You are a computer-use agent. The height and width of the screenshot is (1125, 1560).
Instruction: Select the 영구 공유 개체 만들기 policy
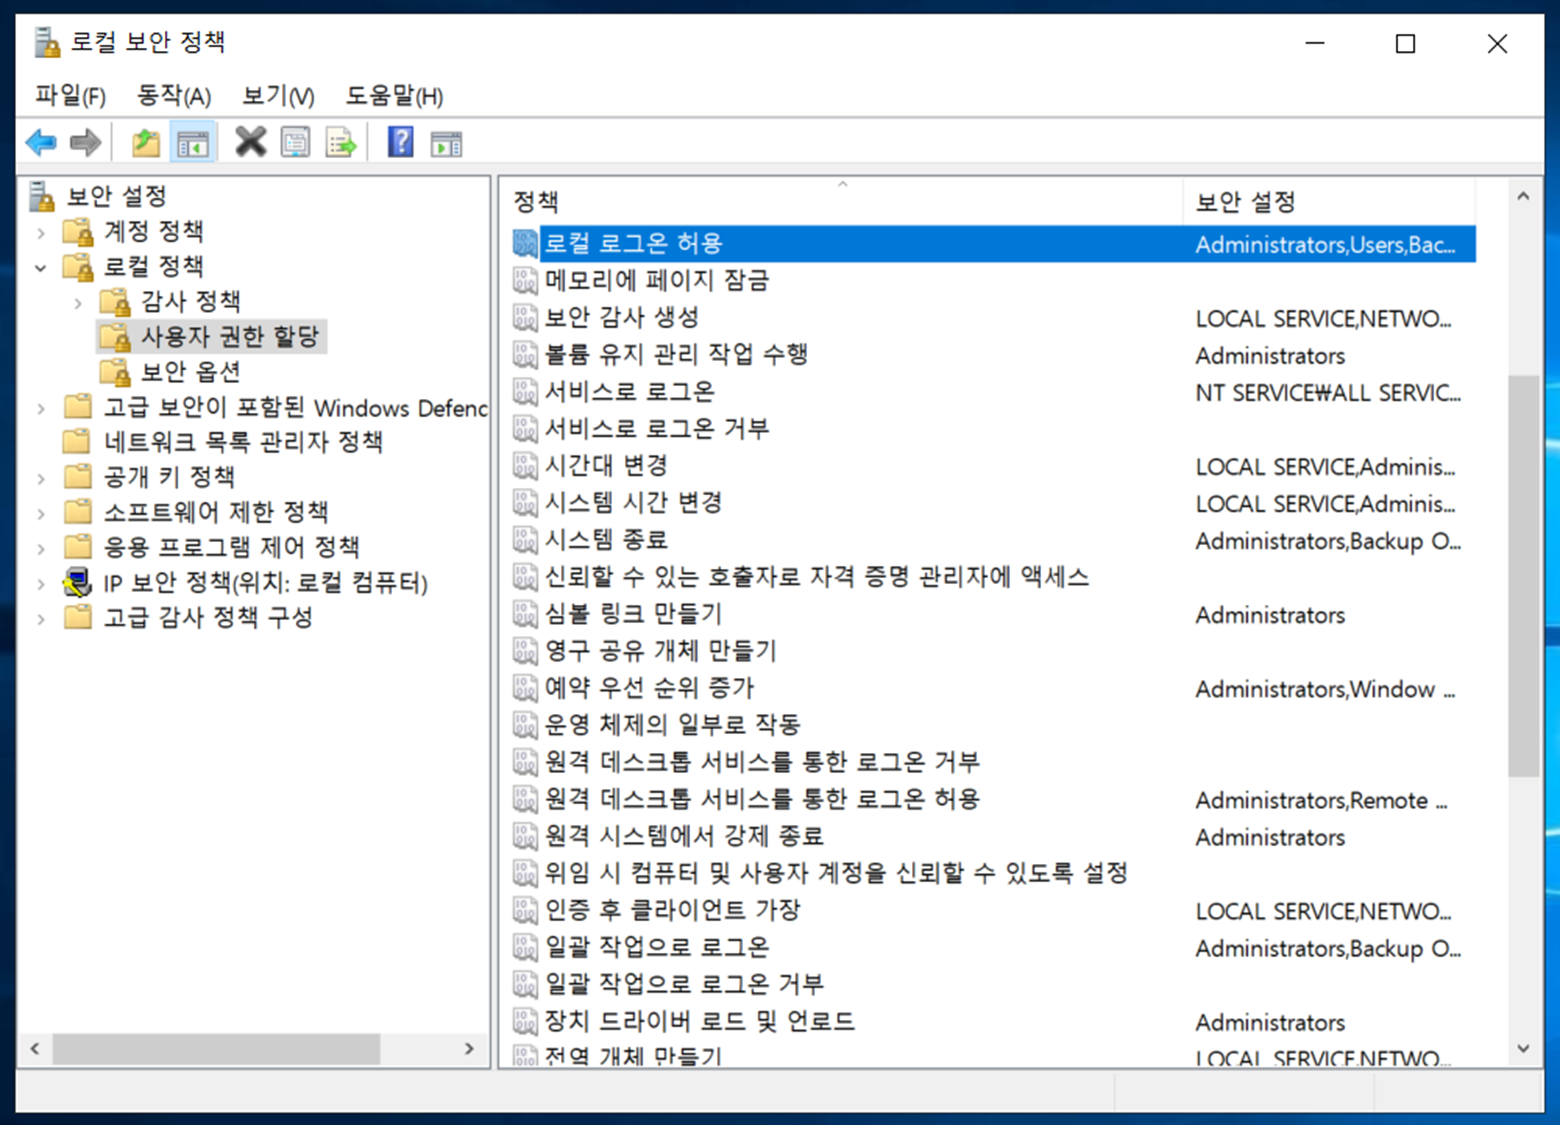(660, 651)
